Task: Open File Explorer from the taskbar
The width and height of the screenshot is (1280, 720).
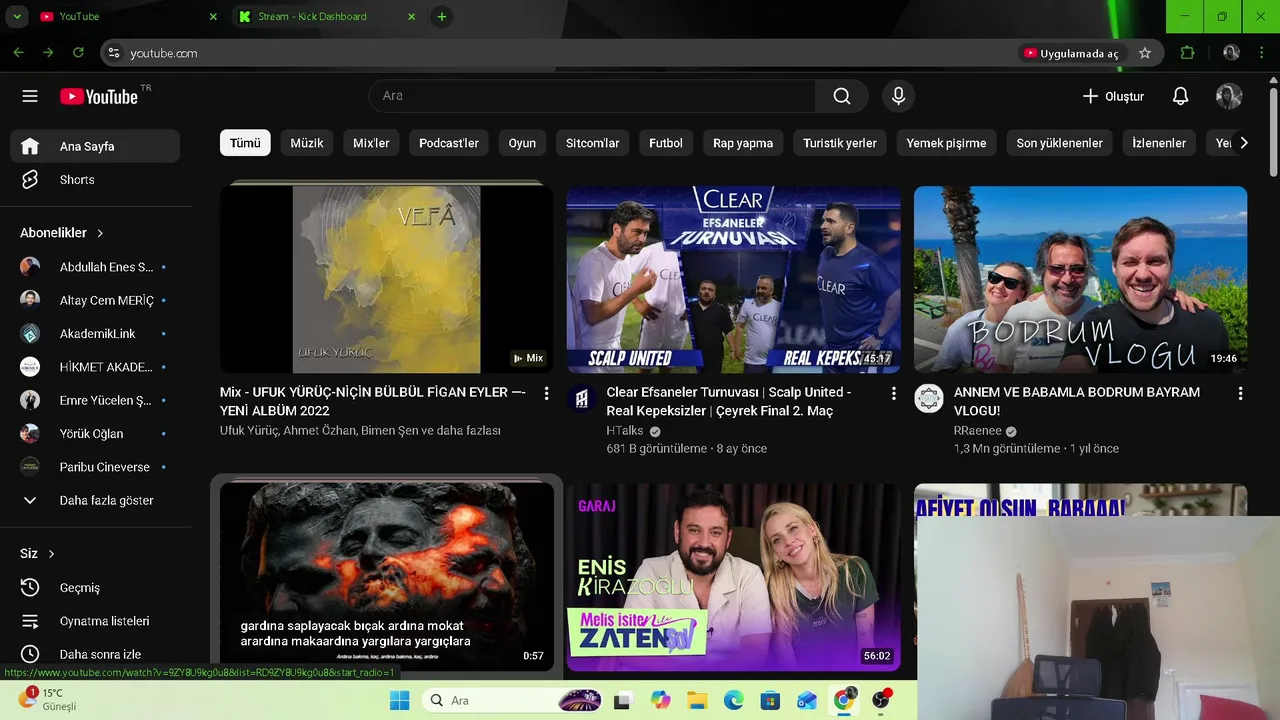Action: (697, 700)
